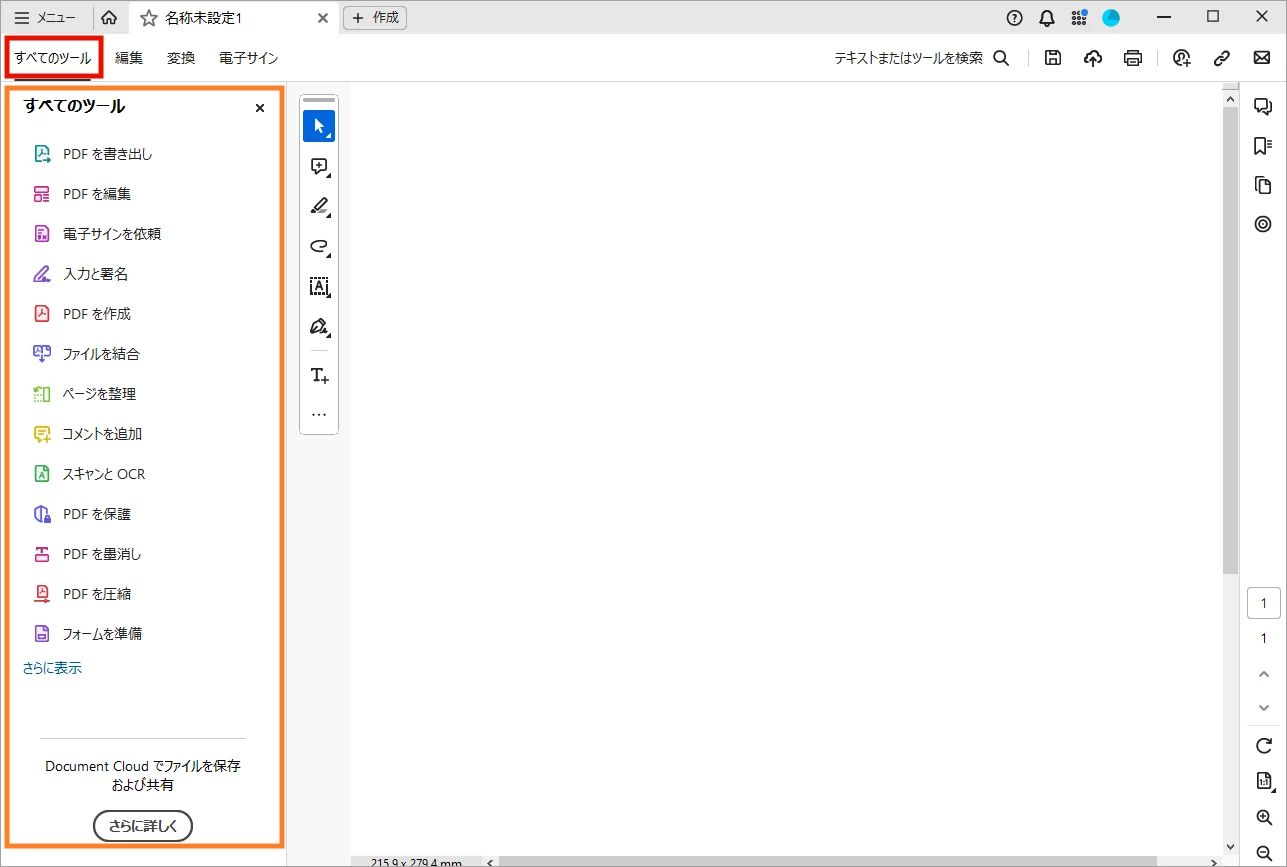This screenshot has width=1287, height=867.
Task: Choose the selection arrow tool
Action: 319,126
